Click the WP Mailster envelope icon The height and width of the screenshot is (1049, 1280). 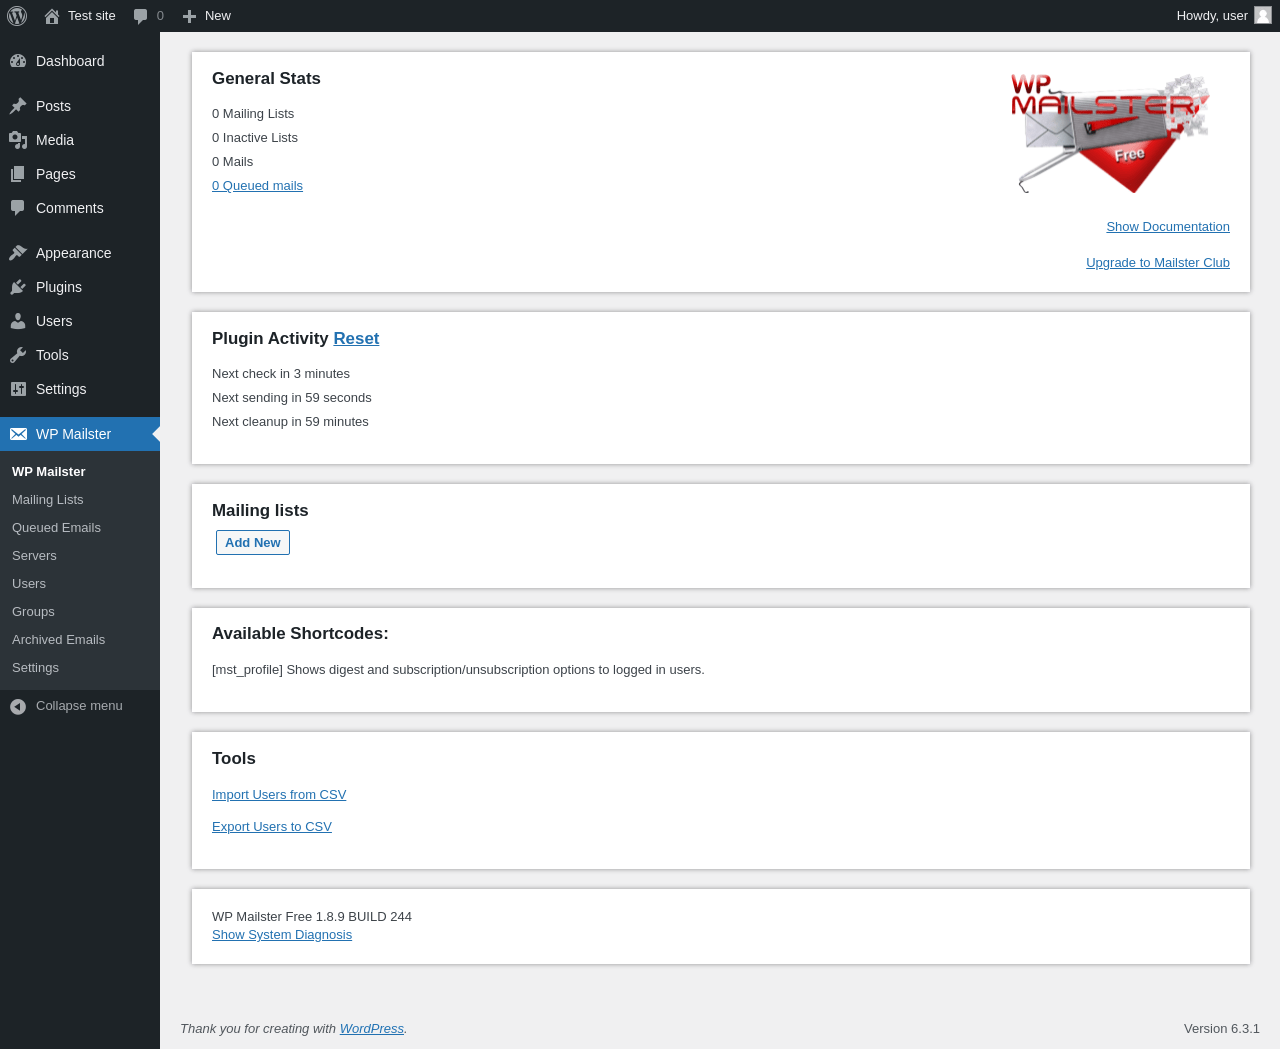click(x=18, y=434)
